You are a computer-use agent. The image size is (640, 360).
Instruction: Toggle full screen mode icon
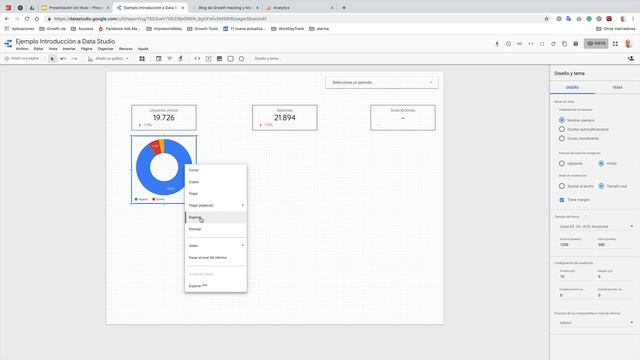coord(542,44)
